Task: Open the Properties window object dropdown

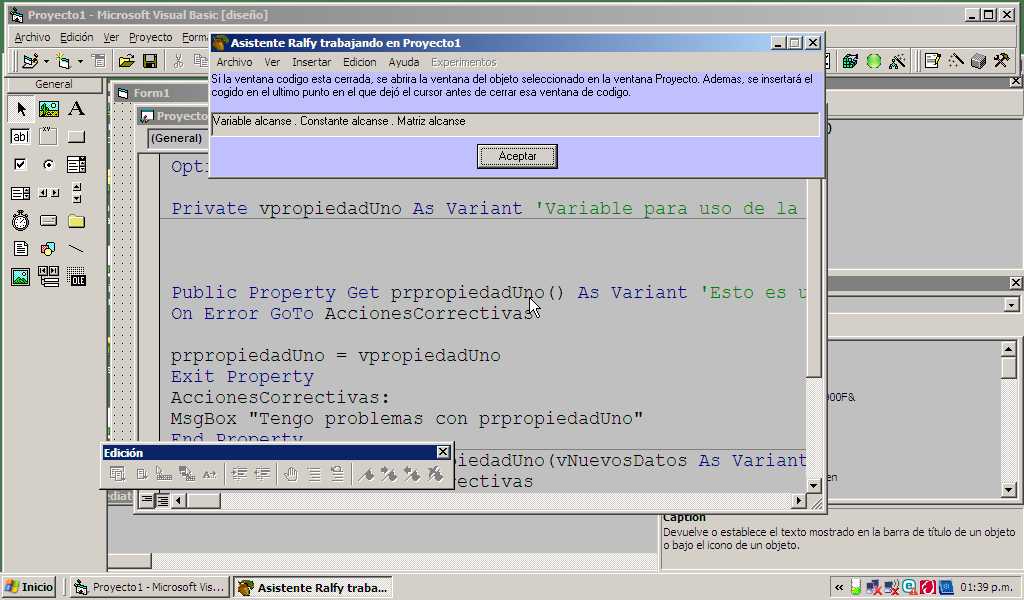Action: pyautogui.click(x=1011, y=305)
